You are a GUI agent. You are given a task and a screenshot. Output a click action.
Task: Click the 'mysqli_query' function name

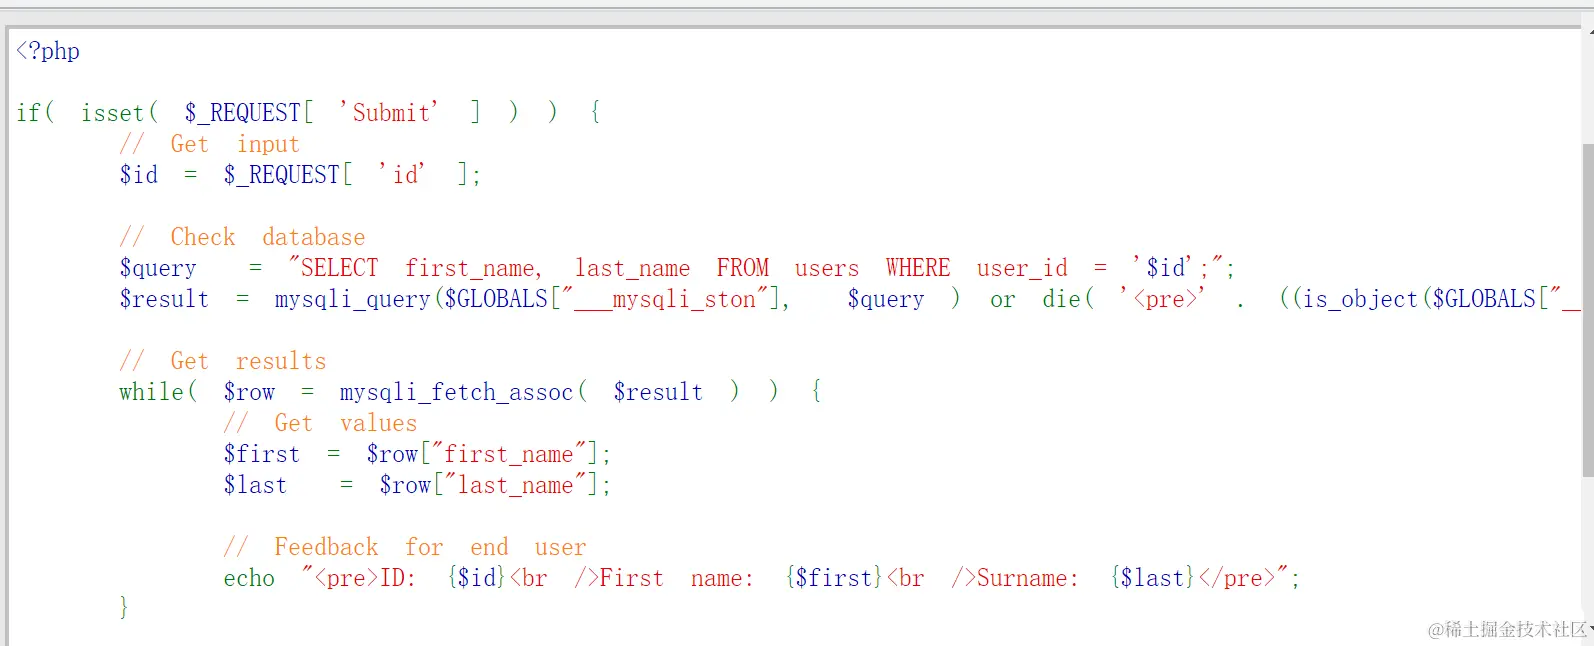(352, 299)
